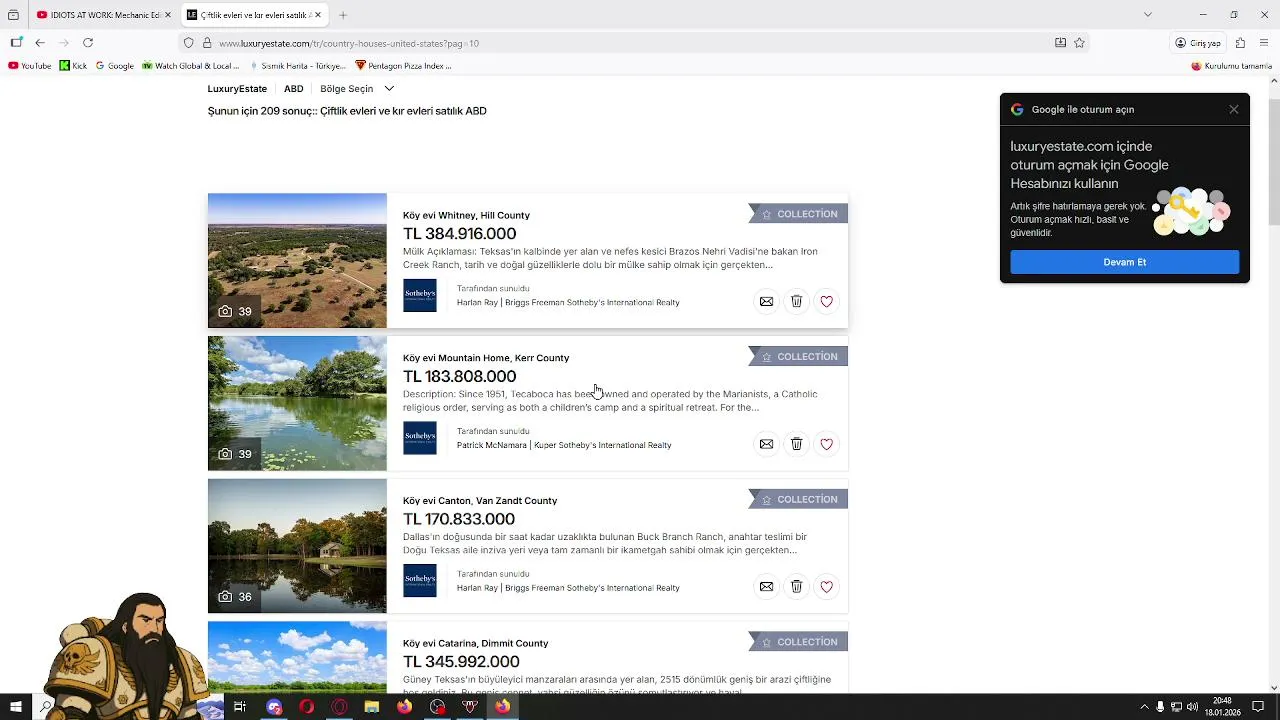Open the Google bookmark
This screenshot has width=1280, height=720.
click(114, 66)
